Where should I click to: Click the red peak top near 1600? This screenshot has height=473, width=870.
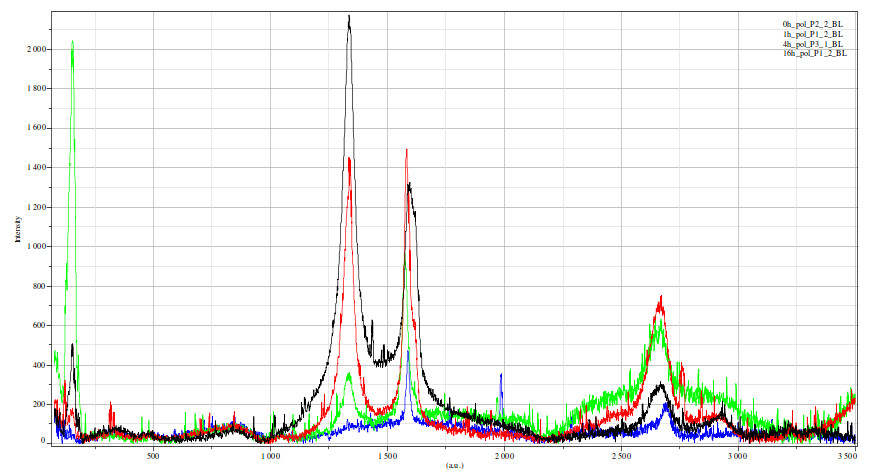[406, 150]
